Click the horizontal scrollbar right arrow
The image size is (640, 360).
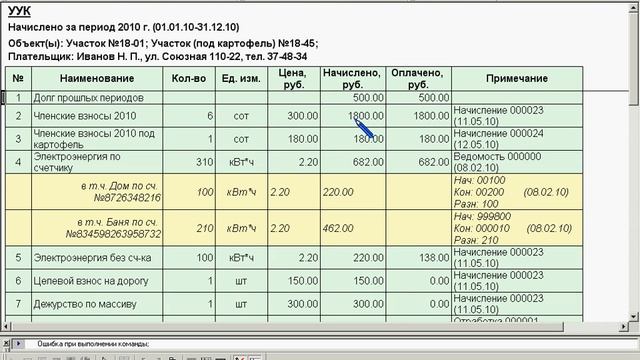(623, 327)
